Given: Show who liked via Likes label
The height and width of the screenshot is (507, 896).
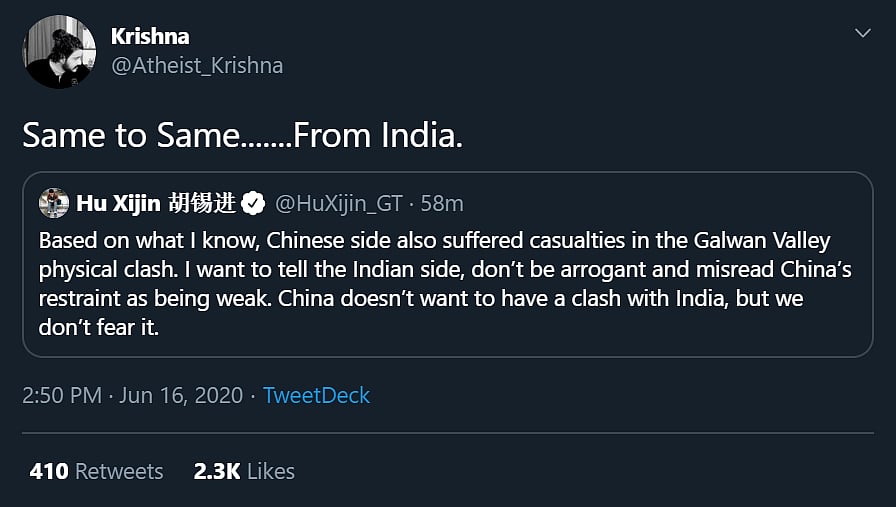Looking at the screenshot, I should tap(270, 471).
